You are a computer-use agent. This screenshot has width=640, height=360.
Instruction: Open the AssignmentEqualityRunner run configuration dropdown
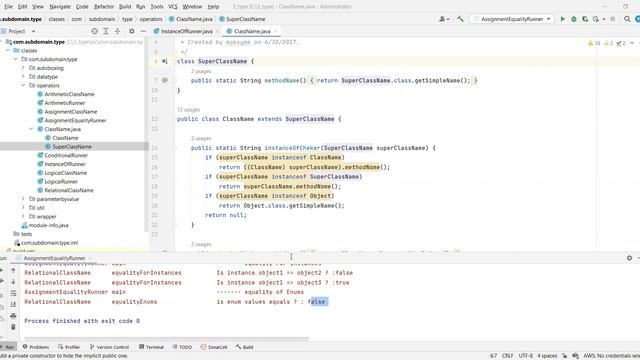(x=512, y=19)
